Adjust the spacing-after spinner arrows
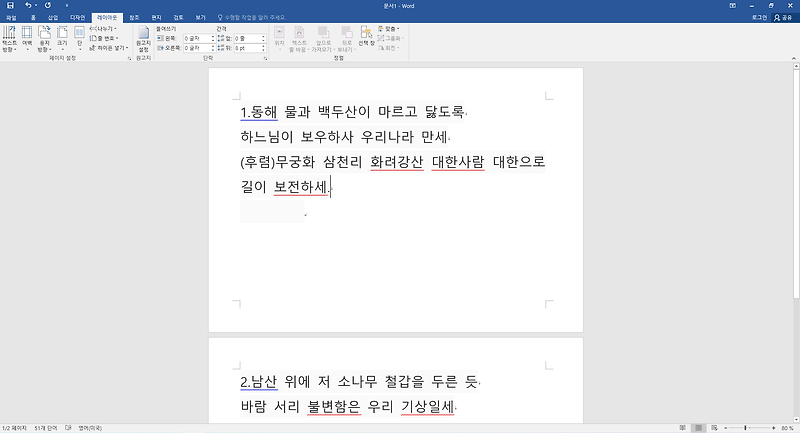This screenshot has height=433, width=800. coord(263,48)
